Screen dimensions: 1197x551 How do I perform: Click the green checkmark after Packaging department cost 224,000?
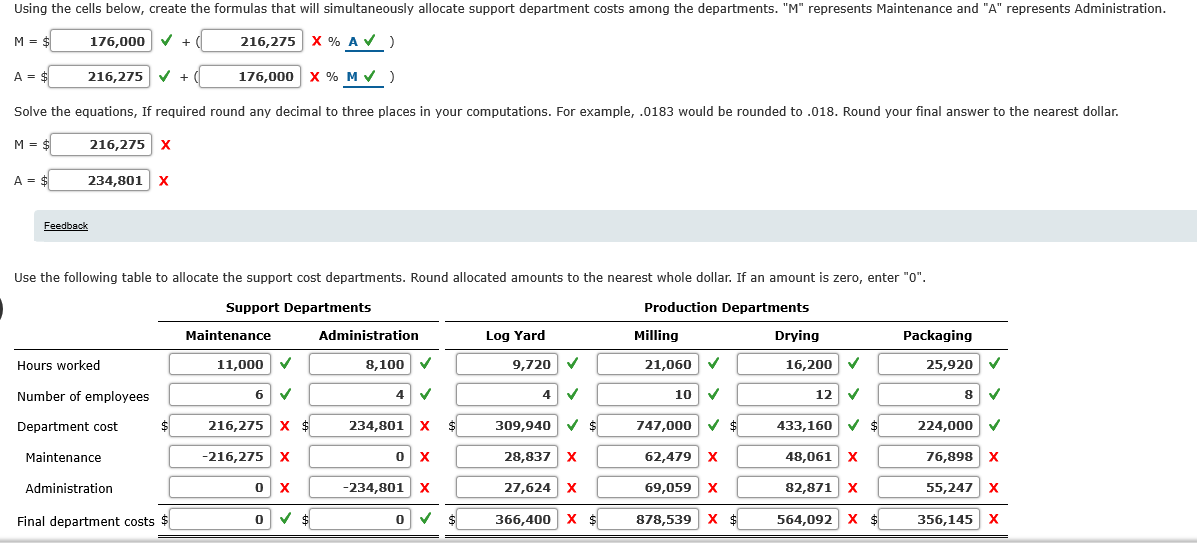pyautogui.click(x=994, y=425)
